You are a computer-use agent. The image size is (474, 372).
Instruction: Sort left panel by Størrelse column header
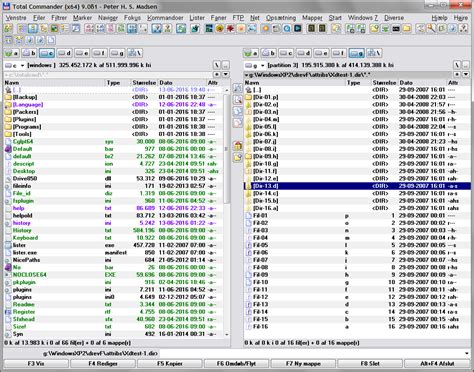point(144,83)
